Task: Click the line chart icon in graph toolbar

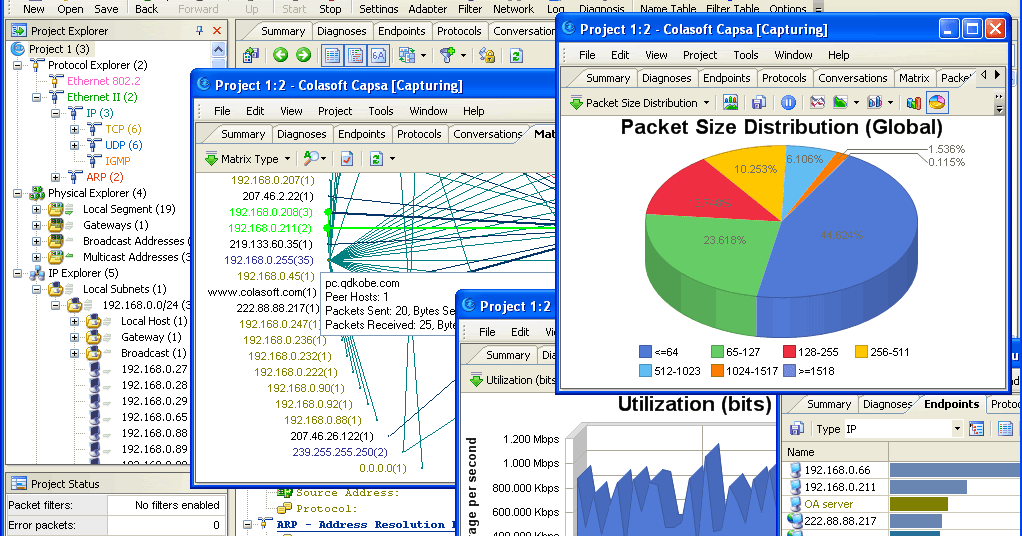Action: click(x=817, y=102)
